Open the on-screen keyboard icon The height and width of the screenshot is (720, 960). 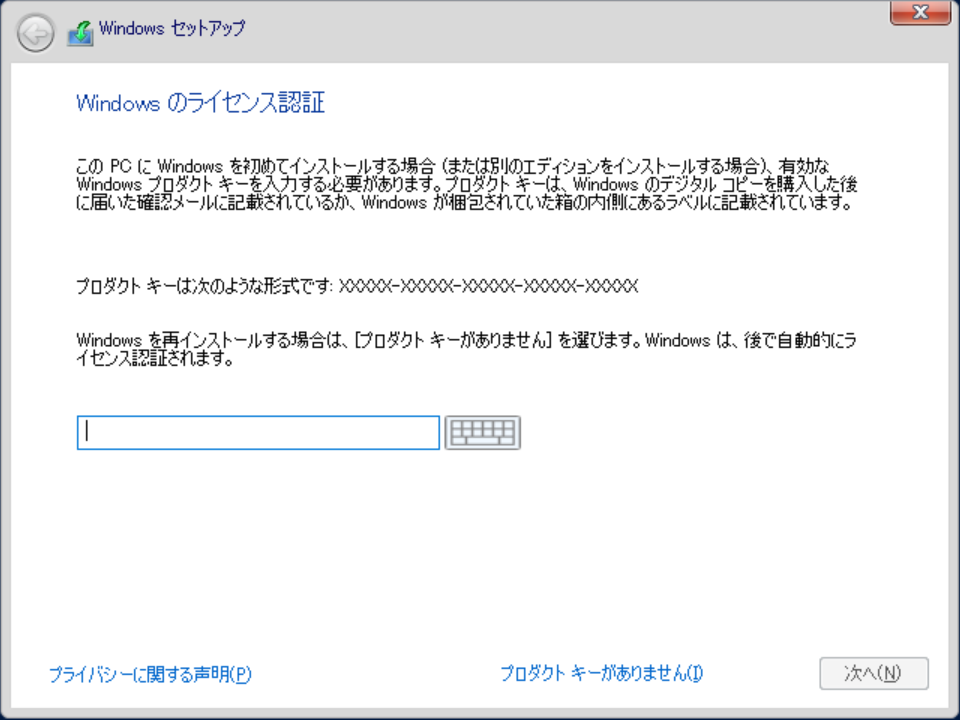482,432
